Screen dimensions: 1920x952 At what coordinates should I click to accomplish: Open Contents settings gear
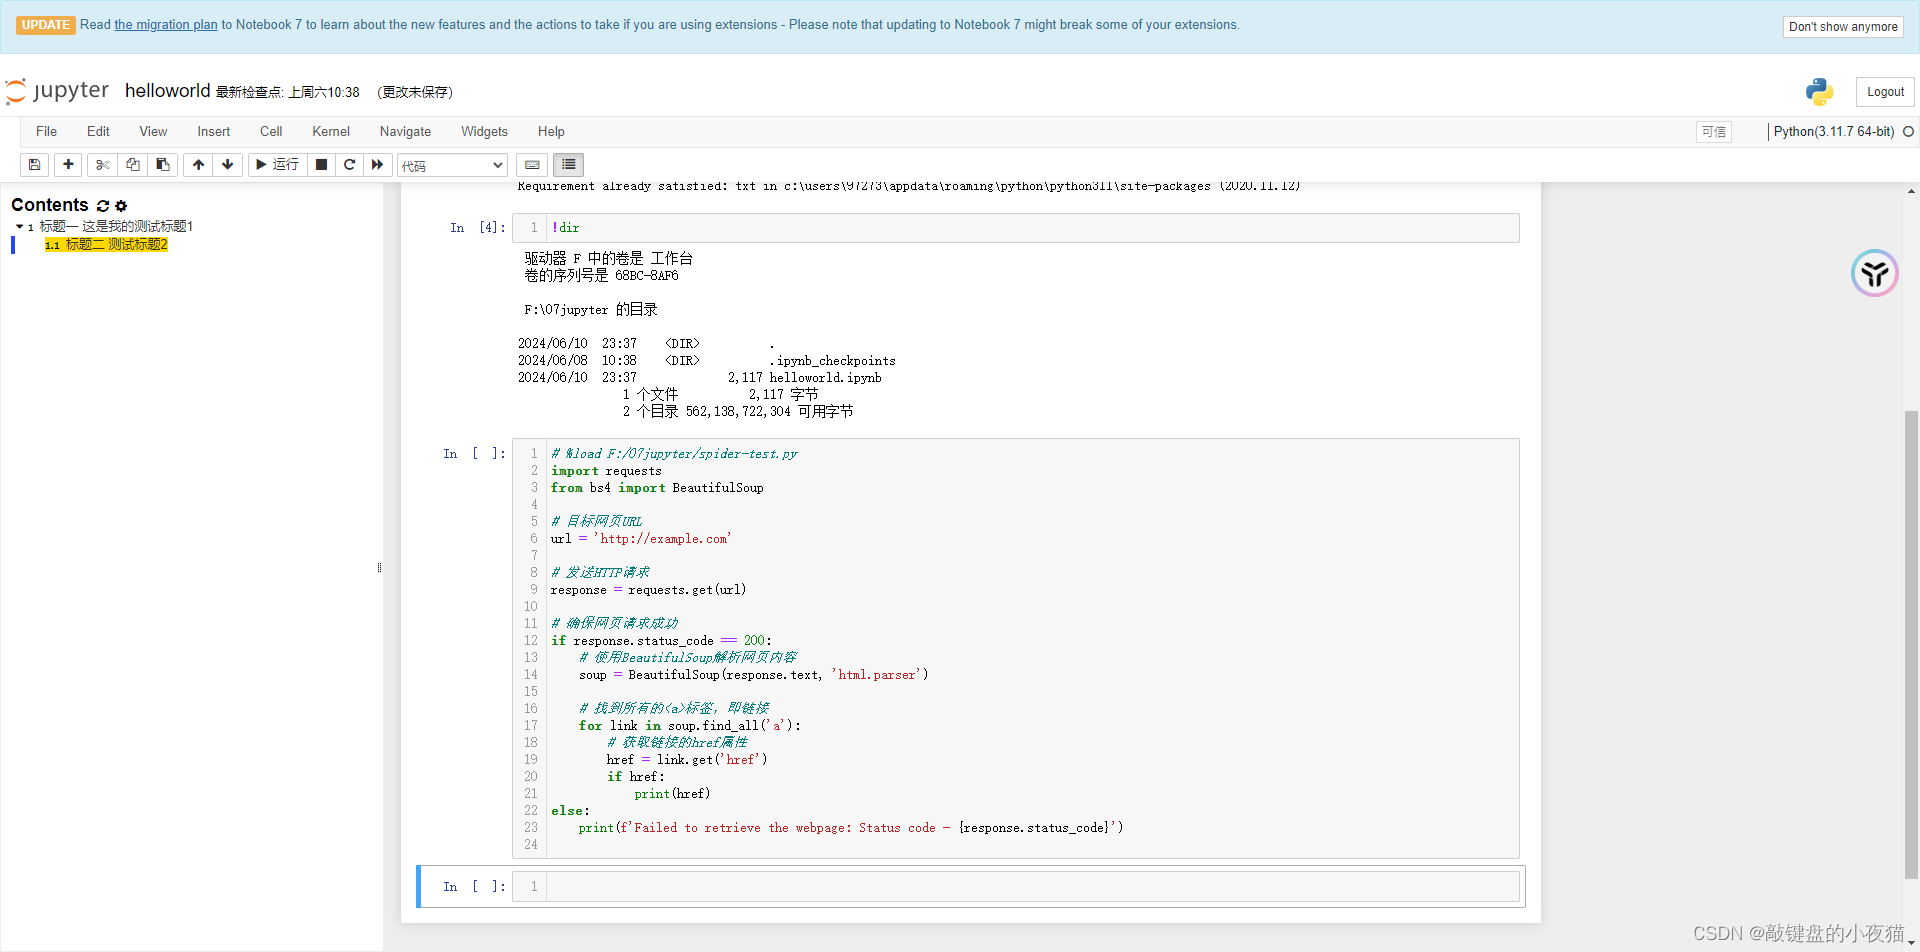[122, 206]
